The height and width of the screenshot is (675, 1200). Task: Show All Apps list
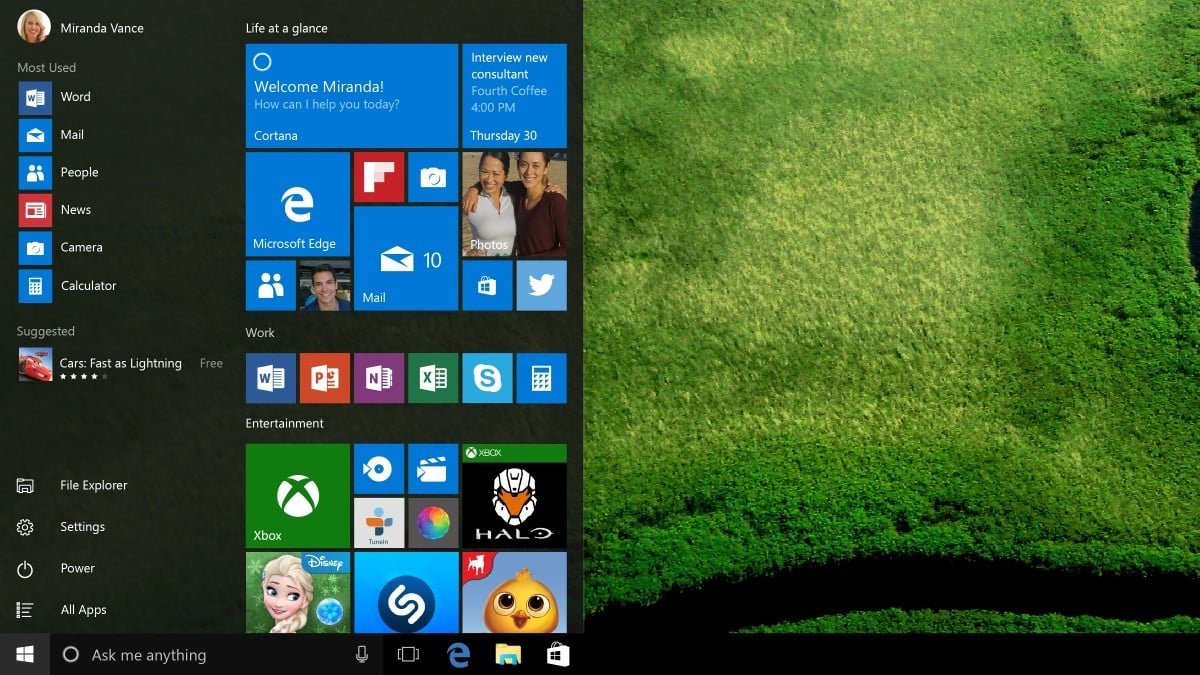click(x=62, y=610)
